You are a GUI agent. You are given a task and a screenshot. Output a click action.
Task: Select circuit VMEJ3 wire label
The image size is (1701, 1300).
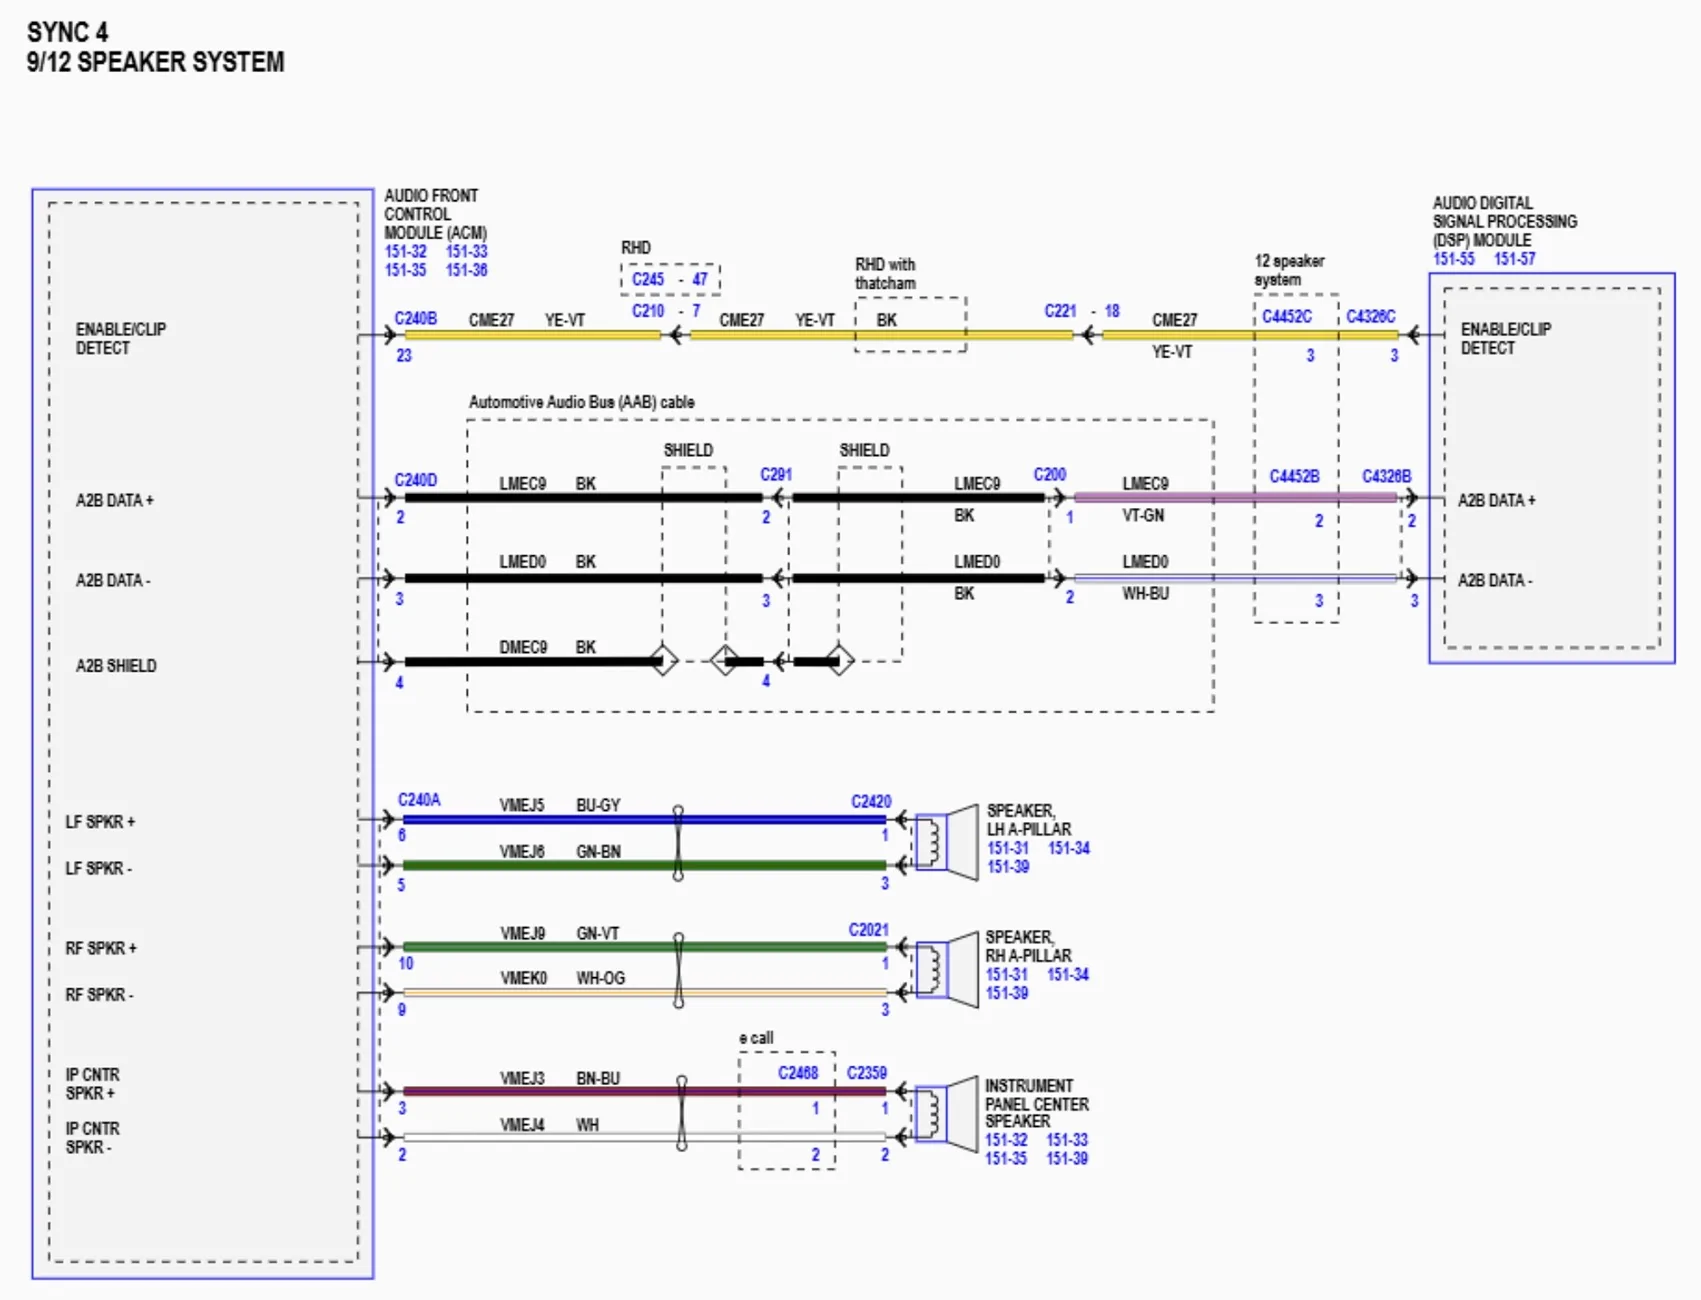(x=522, y=1079)
